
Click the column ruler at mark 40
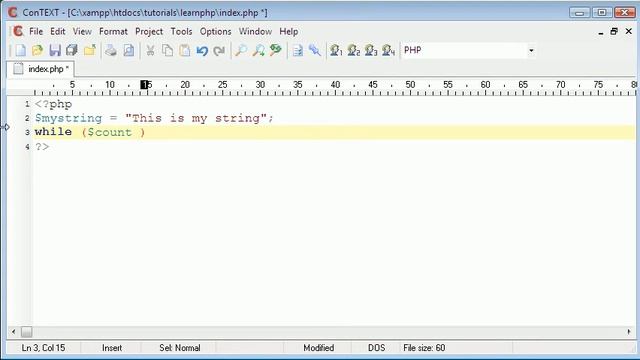[x=335, y=85]
